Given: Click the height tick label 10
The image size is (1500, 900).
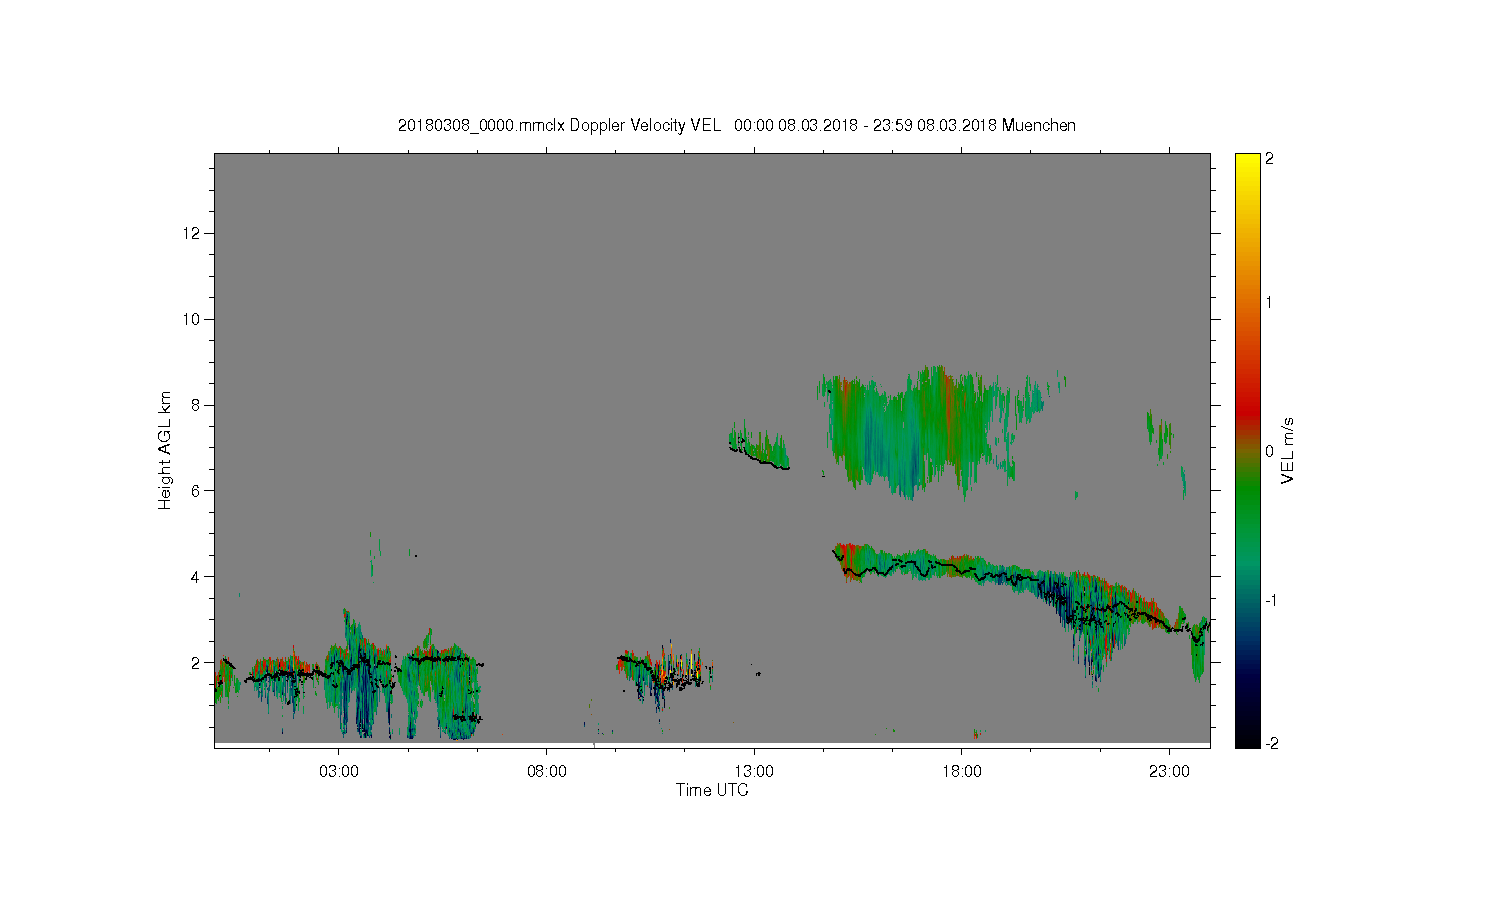Looking at the screenshot, I should pos(192,319).
